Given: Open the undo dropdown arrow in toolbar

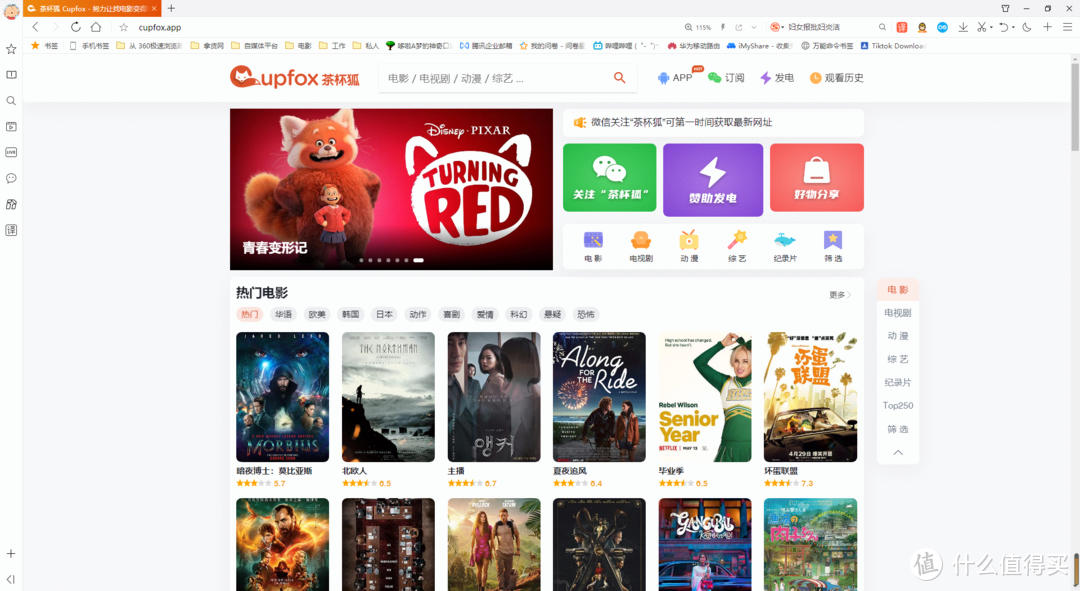Looking at the screenshot, I should (x=1013, y=28).
